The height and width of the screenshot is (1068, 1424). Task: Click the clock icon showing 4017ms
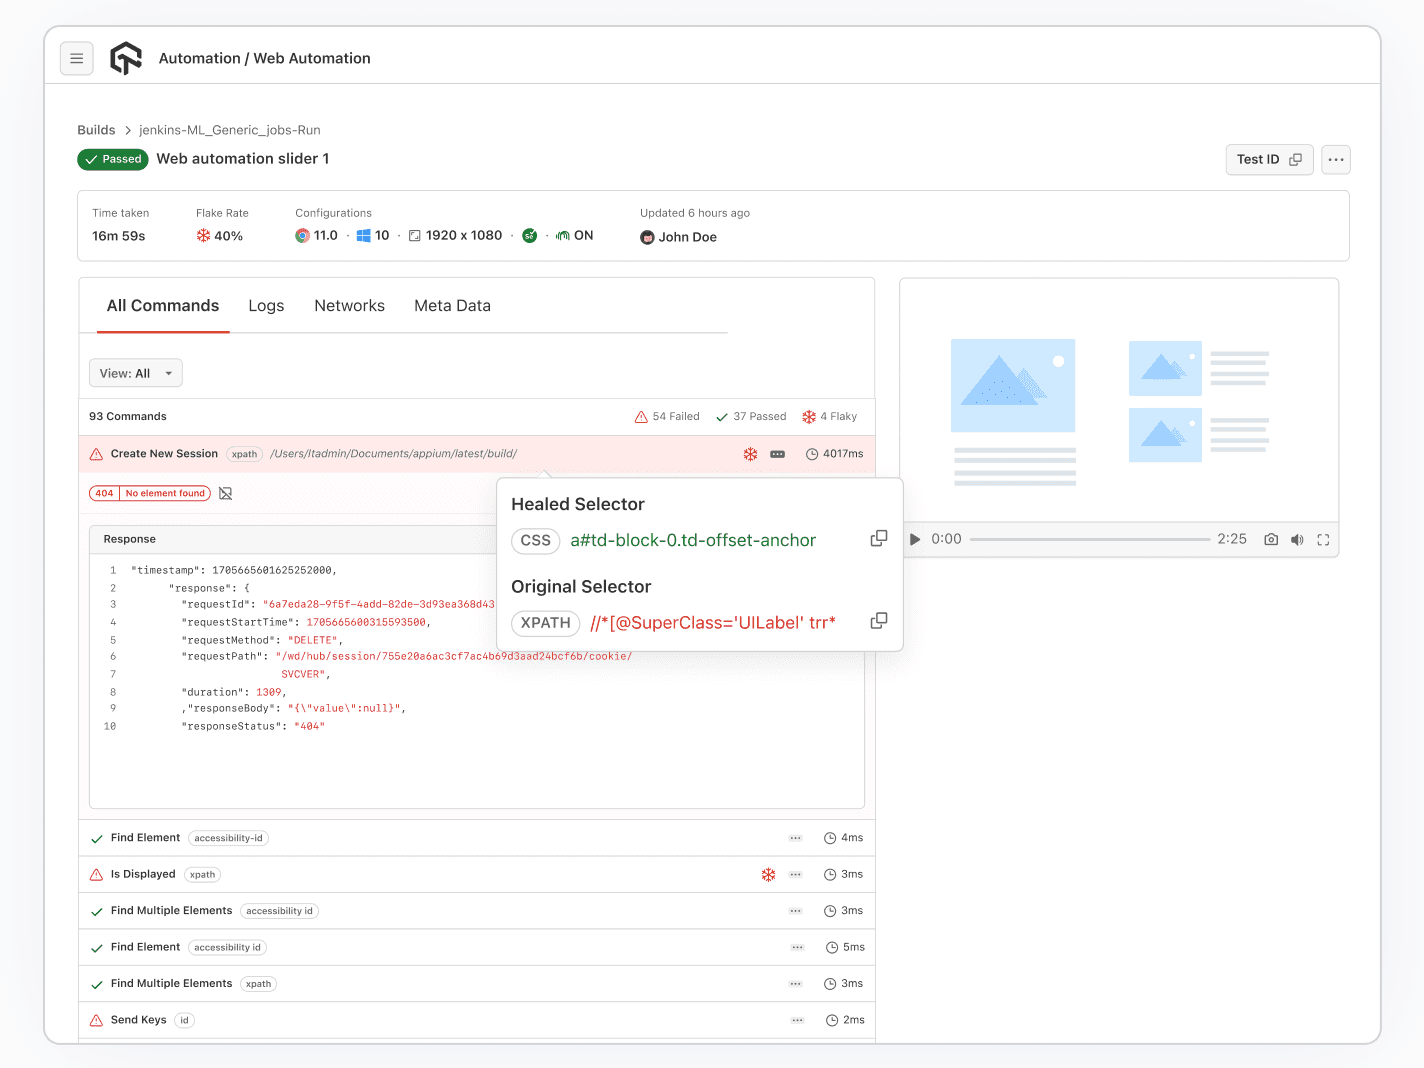click(x=811, y=453)
